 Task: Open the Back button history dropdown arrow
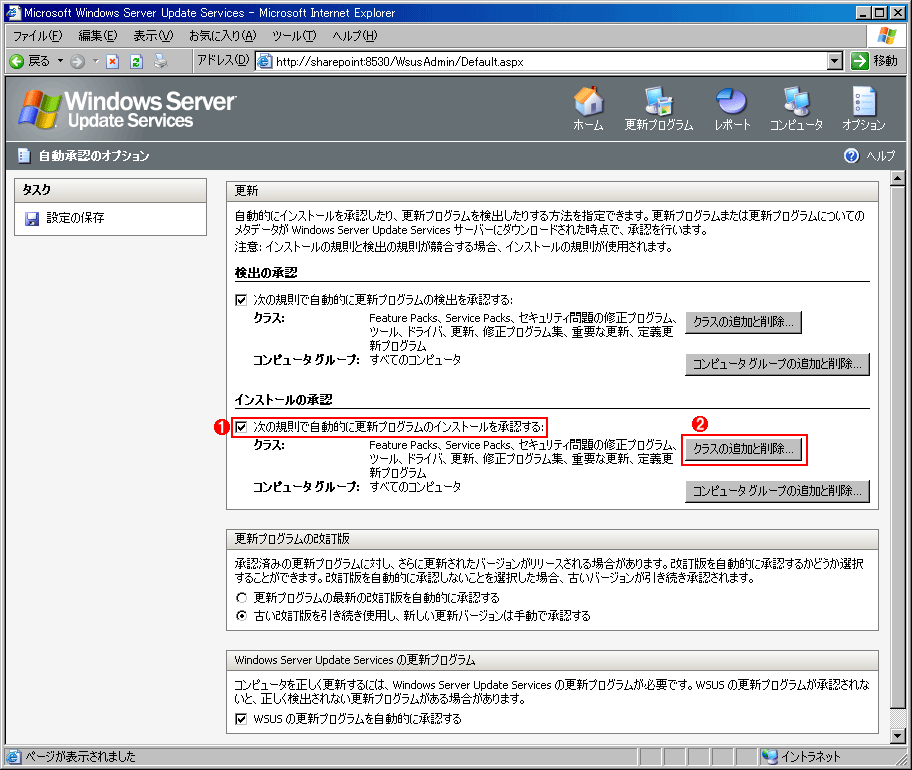(60, 61)
